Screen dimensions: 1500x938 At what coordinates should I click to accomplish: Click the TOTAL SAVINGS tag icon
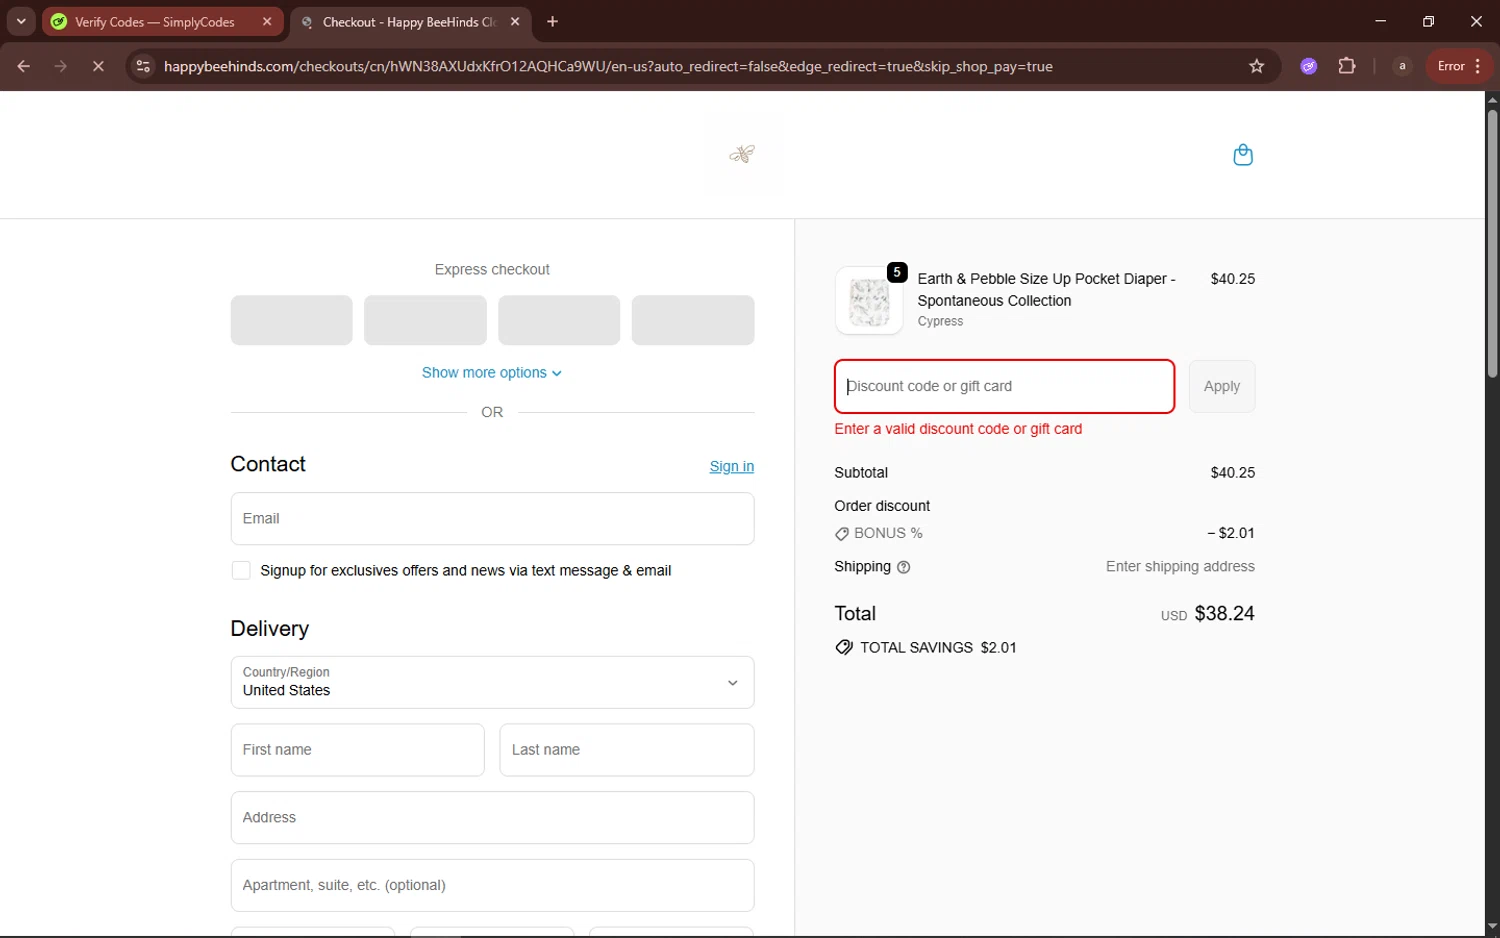pos(844,647)
